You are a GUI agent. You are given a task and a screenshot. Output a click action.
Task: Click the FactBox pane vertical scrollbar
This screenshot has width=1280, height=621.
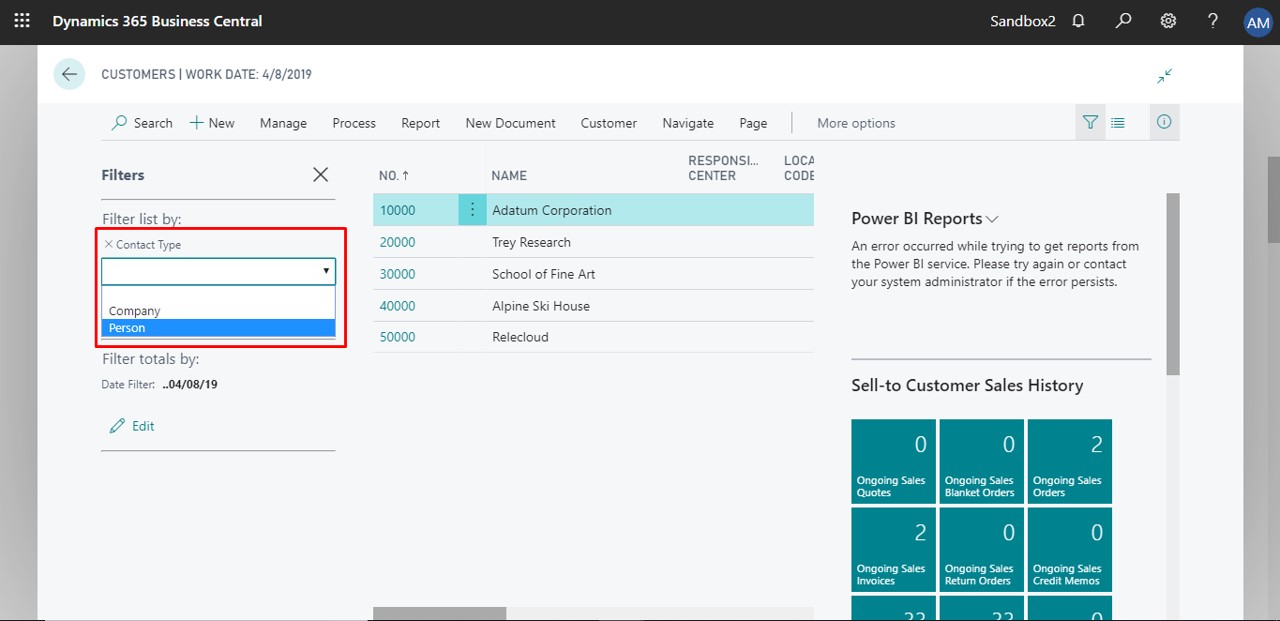[x=1173, y=284]
